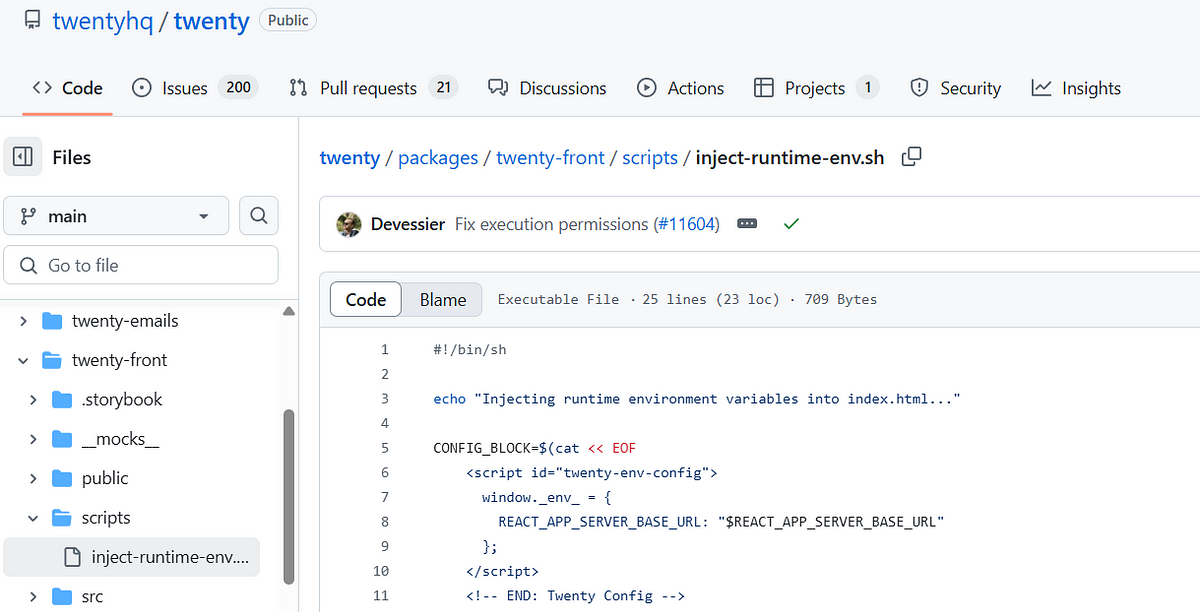Open the twenty repository name link
Viewport: 1200px width, 612px height.
211,21
